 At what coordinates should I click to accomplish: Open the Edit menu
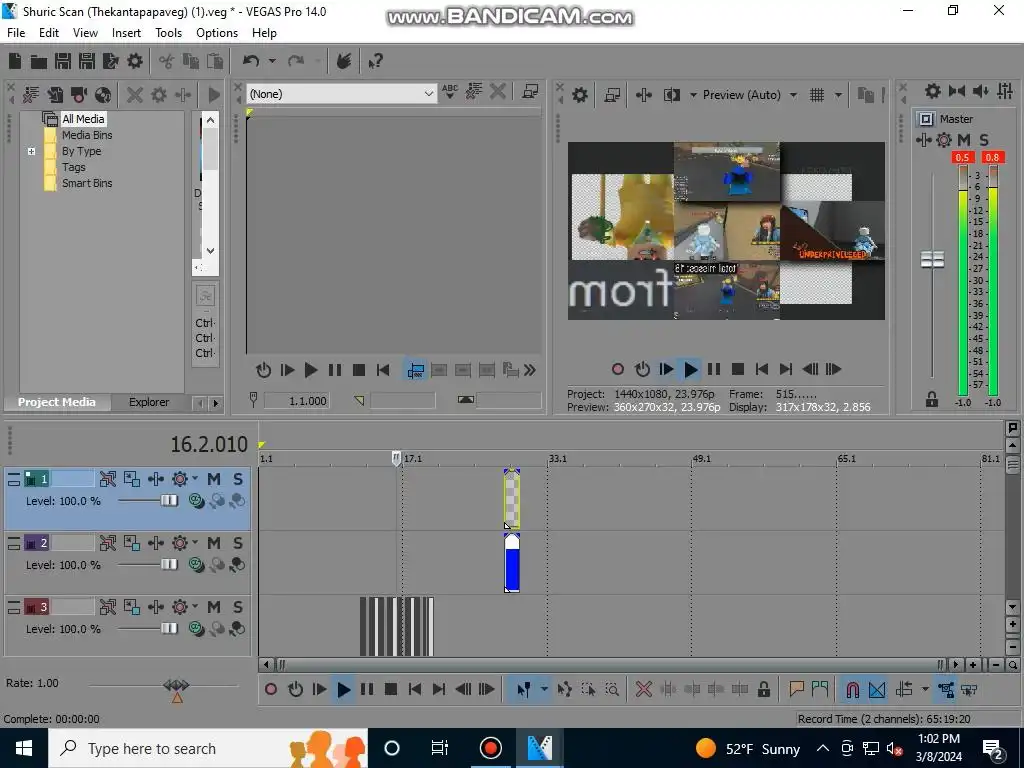tap(48, 33)
